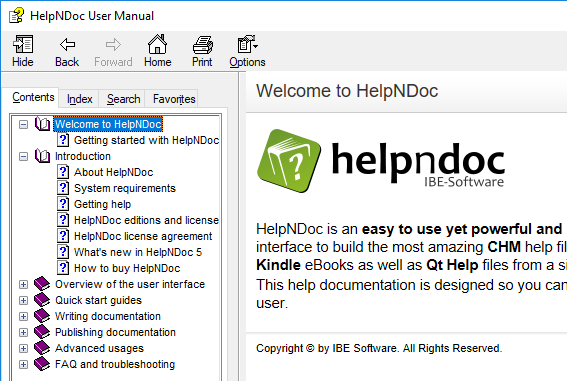Click purple book icon for Overview of the user interface
Viewport: 567px width, 381px height.
[42, 284]
